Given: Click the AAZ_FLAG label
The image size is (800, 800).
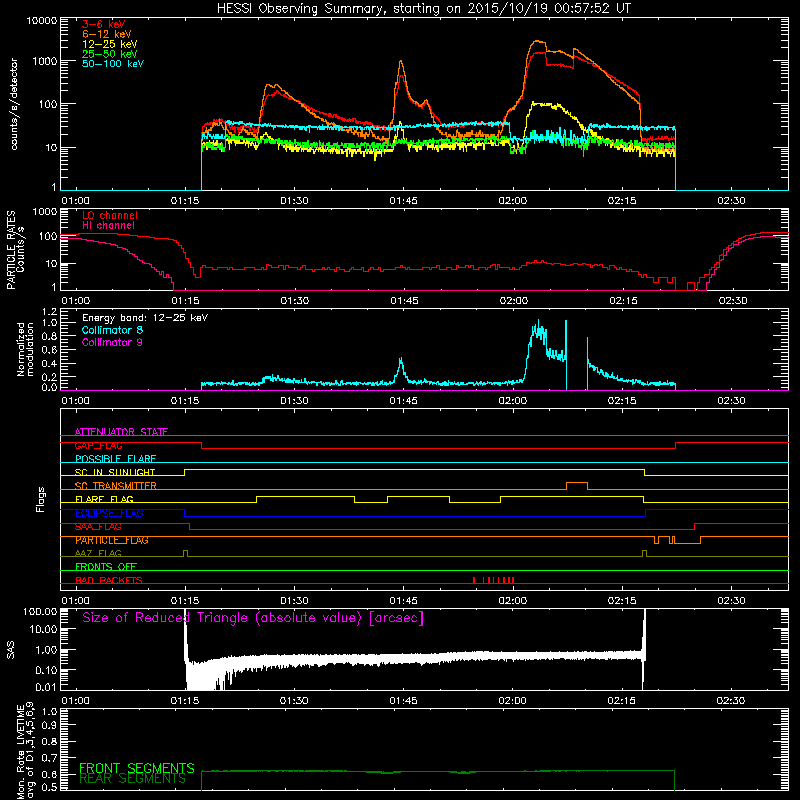Looking at the screenshot, I should [x=98, y=553].
